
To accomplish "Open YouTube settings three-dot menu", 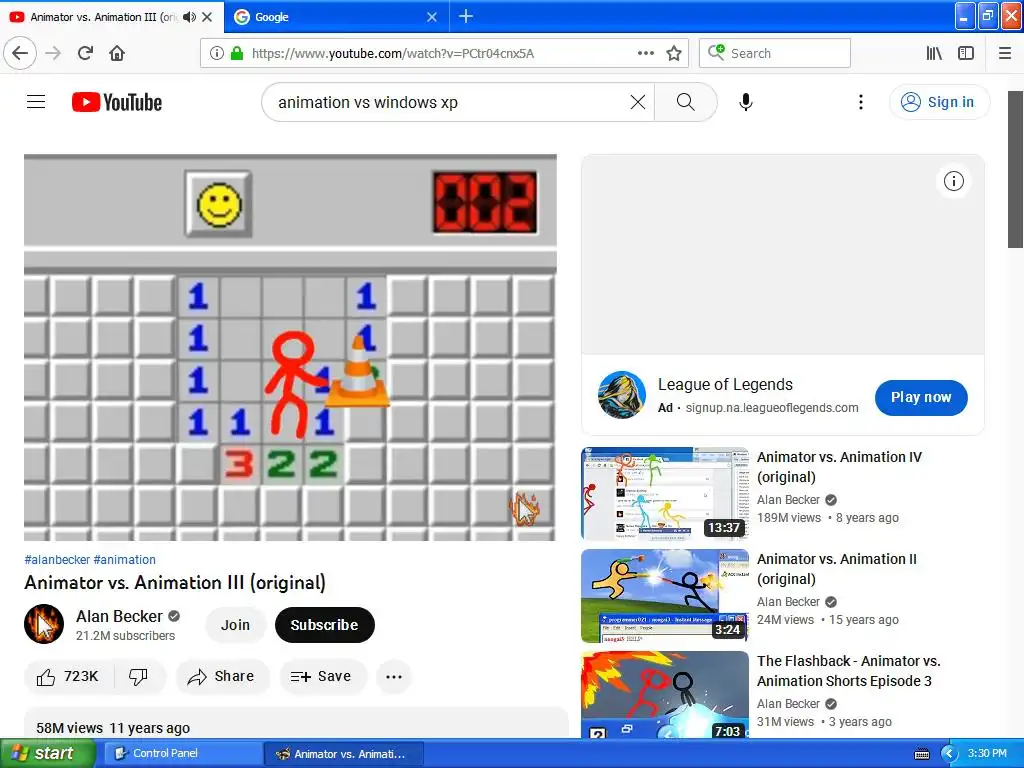I will pos(861,102).
